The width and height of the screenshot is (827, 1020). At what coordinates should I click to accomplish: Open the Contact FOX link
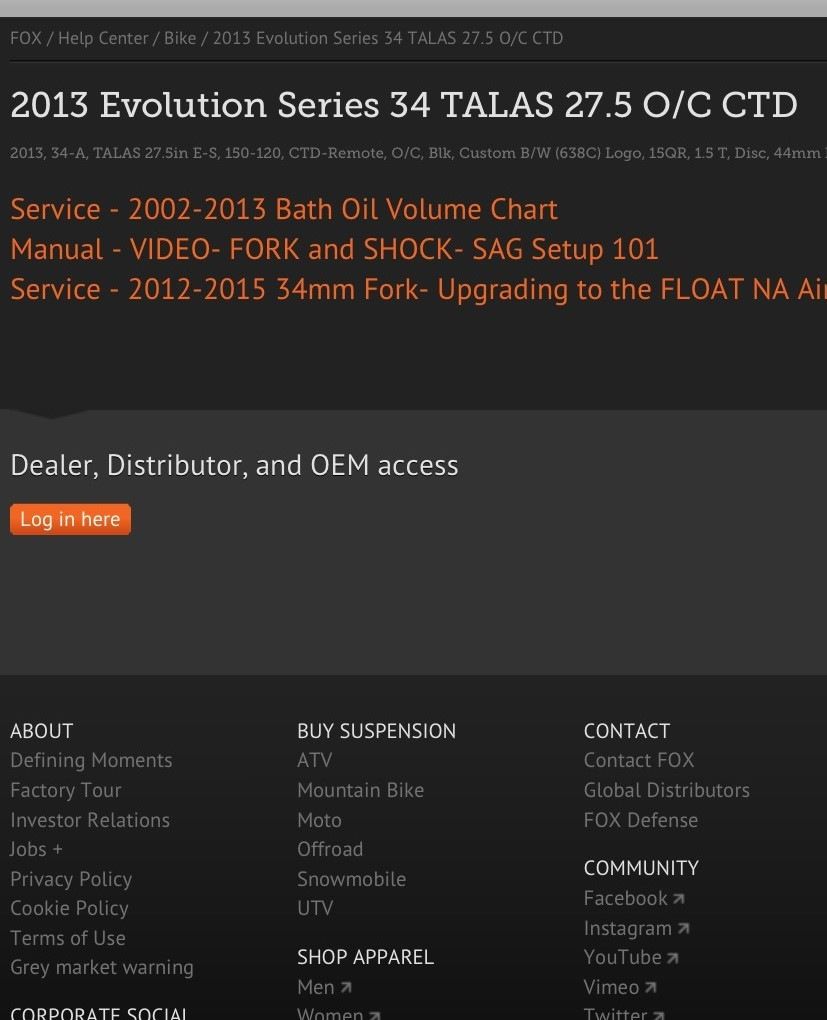point(639,760)
